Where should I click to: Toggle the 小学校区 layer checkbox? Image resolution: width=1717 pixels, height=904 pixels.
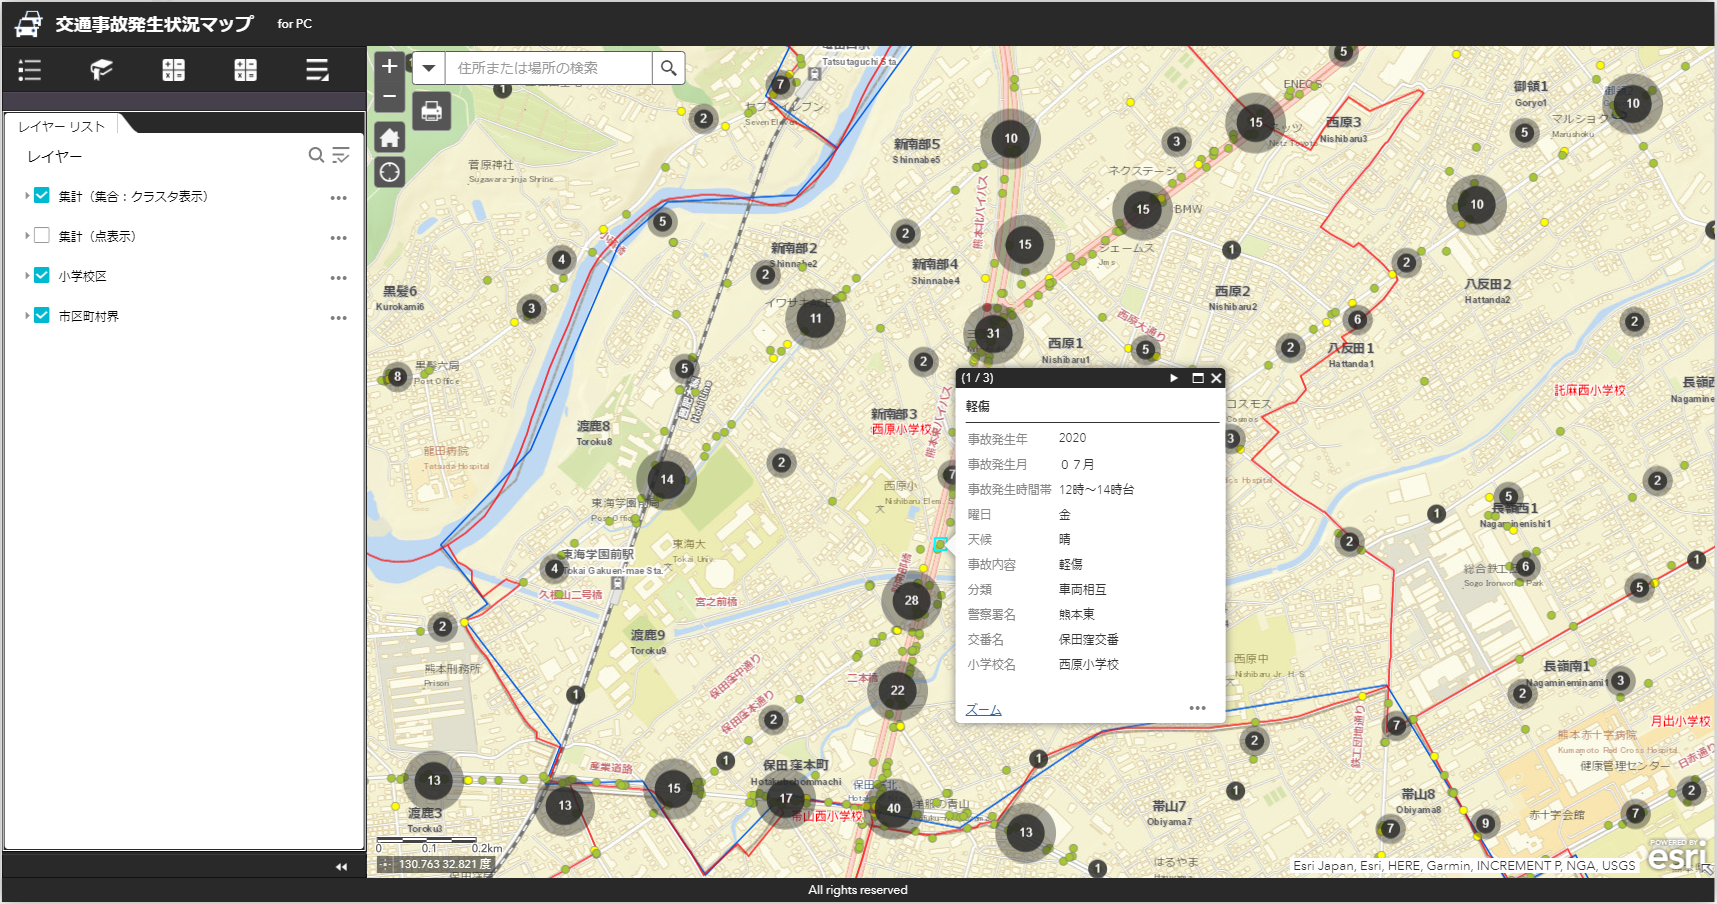pos(42,276)
